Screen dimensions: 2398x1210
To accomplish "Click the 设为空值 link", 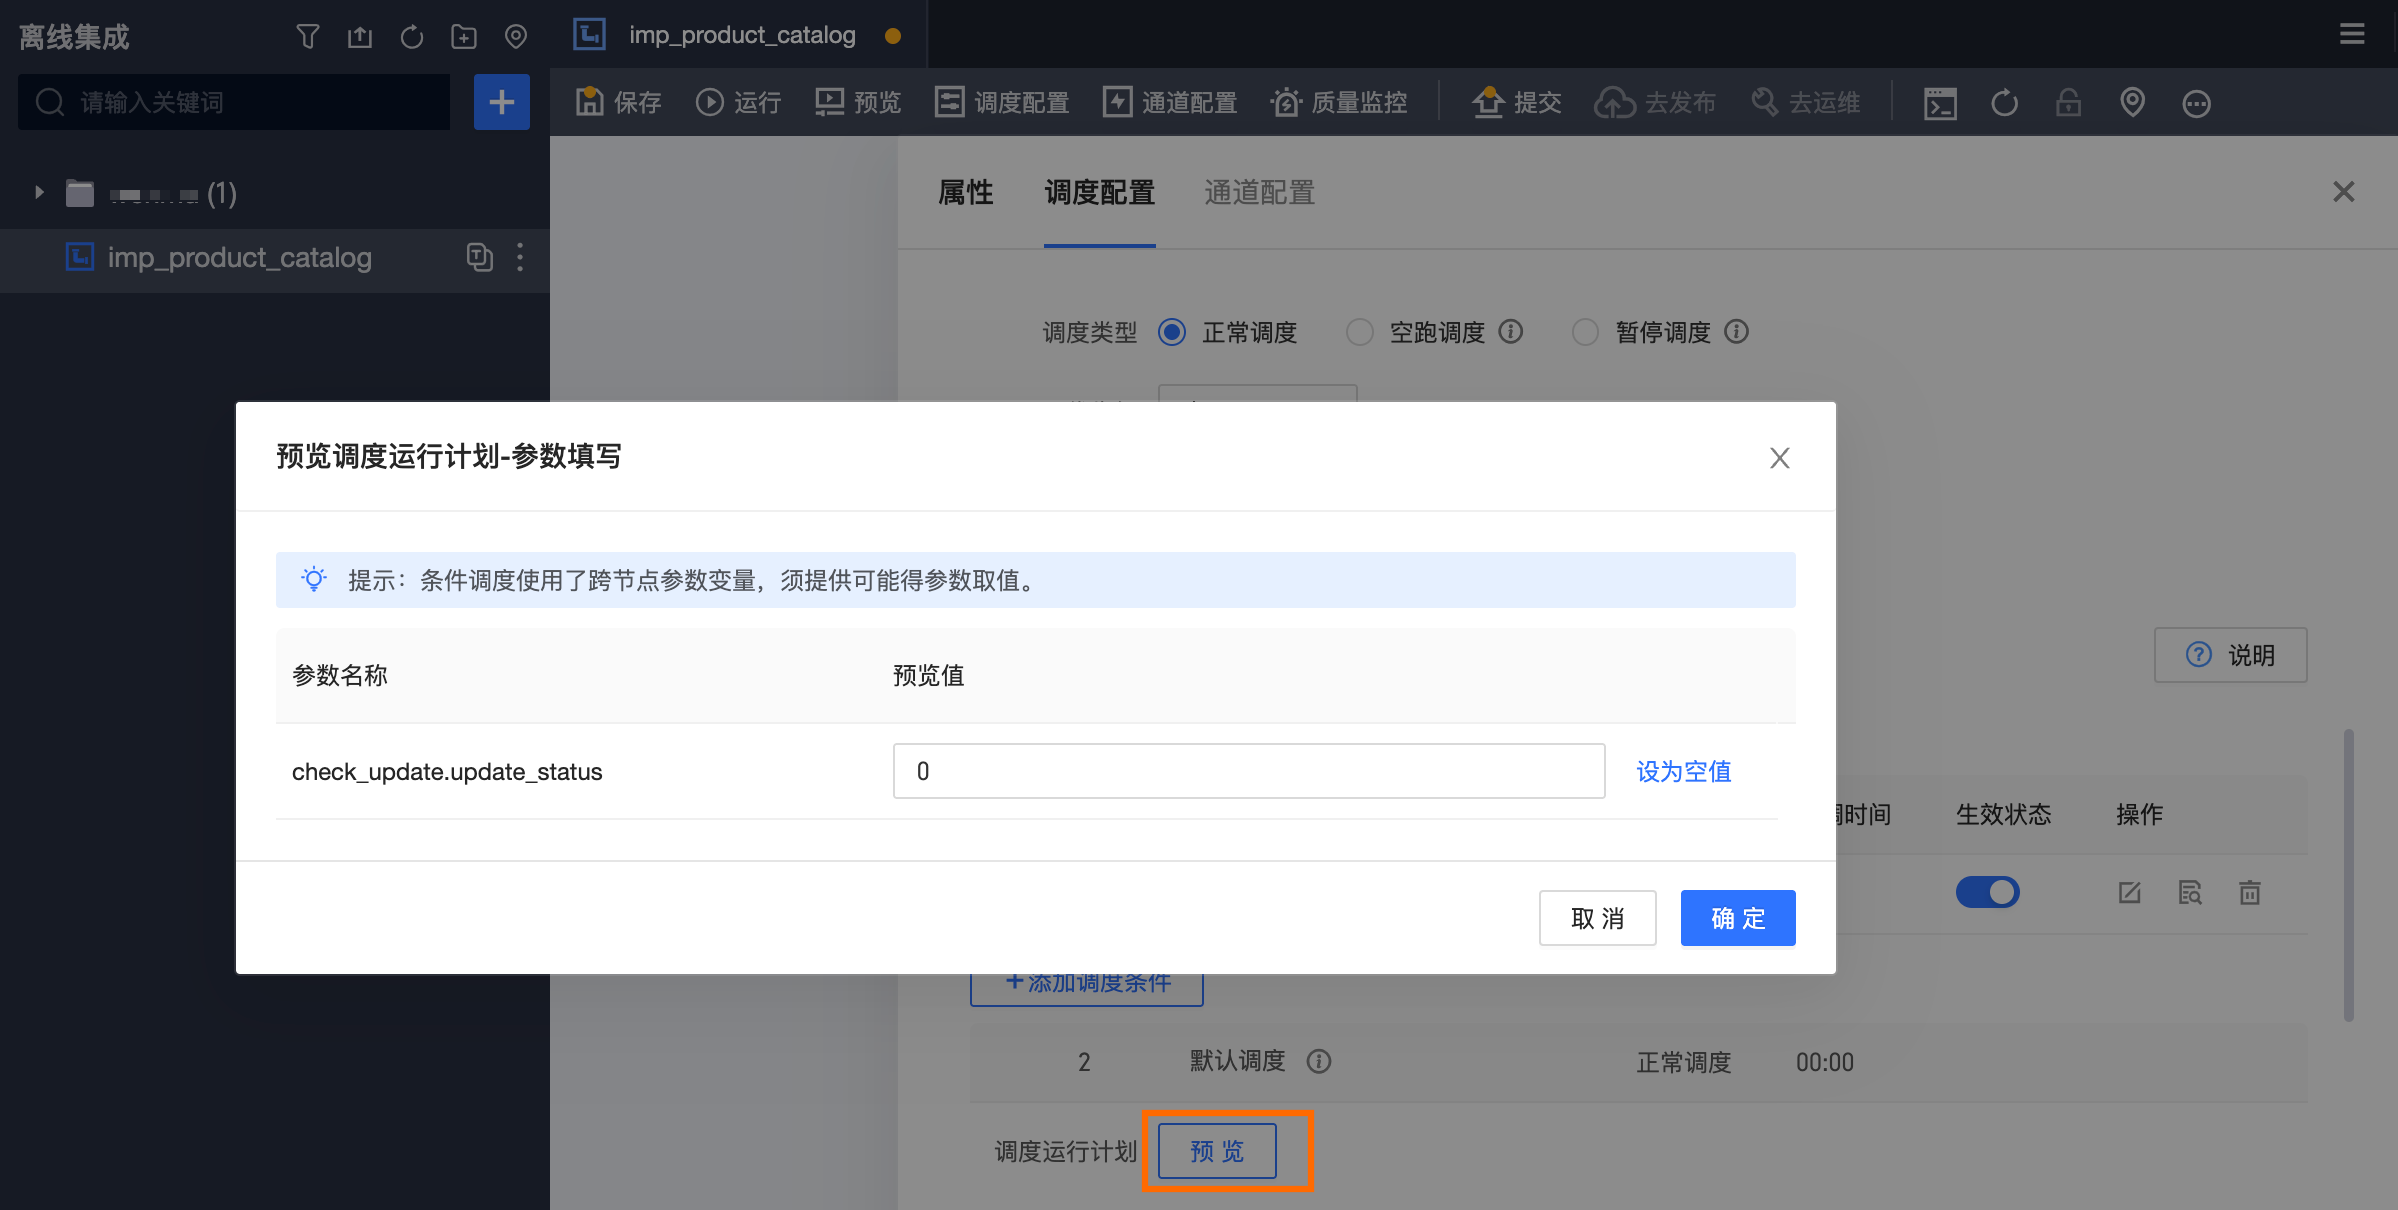I will (1683, 771).
